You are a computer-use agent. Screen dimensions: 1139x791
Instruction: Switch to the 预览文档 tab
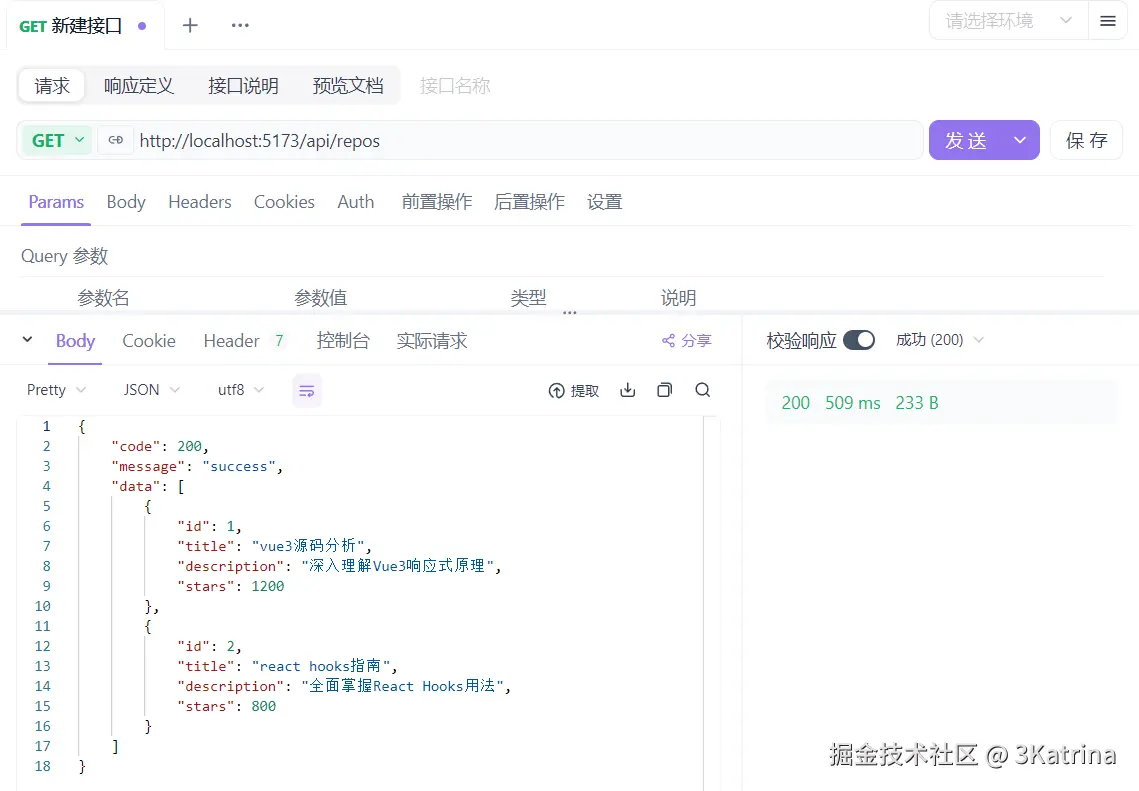click(x=348, y=86)
